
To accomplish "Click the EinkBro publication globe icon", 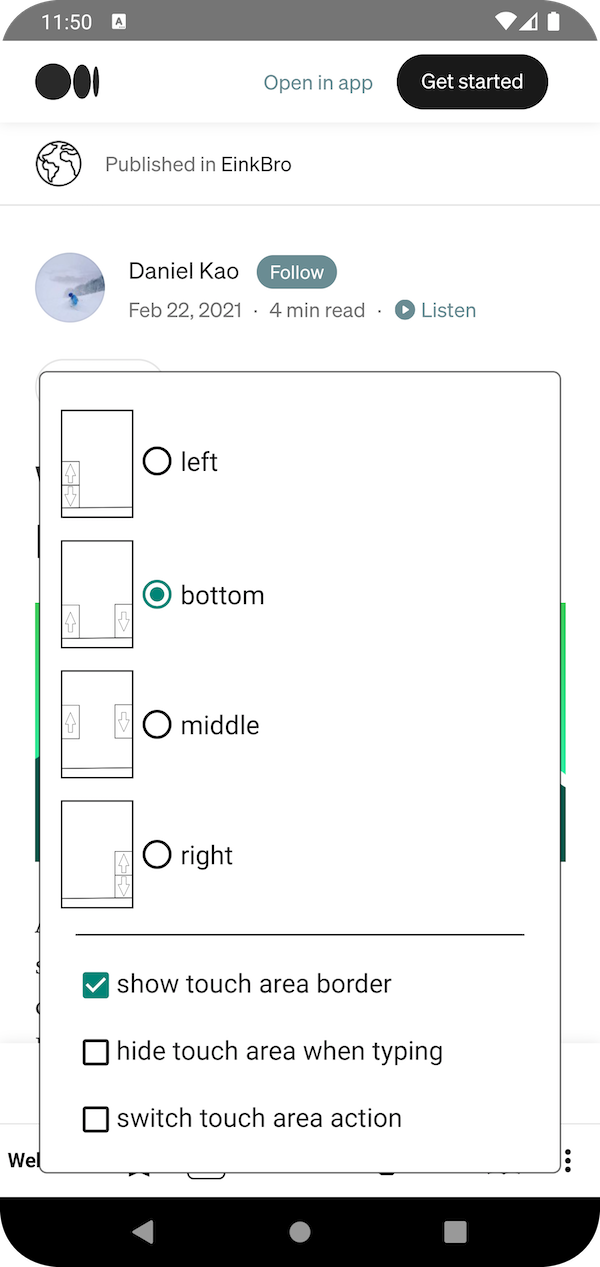I will click(x=59, y=164).
